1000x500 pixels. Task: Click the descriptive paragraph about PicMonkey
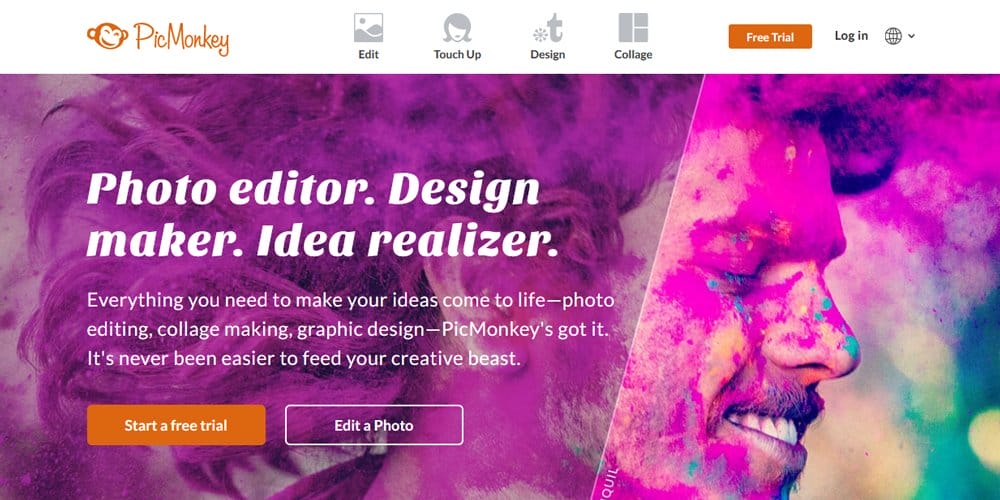pyautogui.click(x=351, y=330)
